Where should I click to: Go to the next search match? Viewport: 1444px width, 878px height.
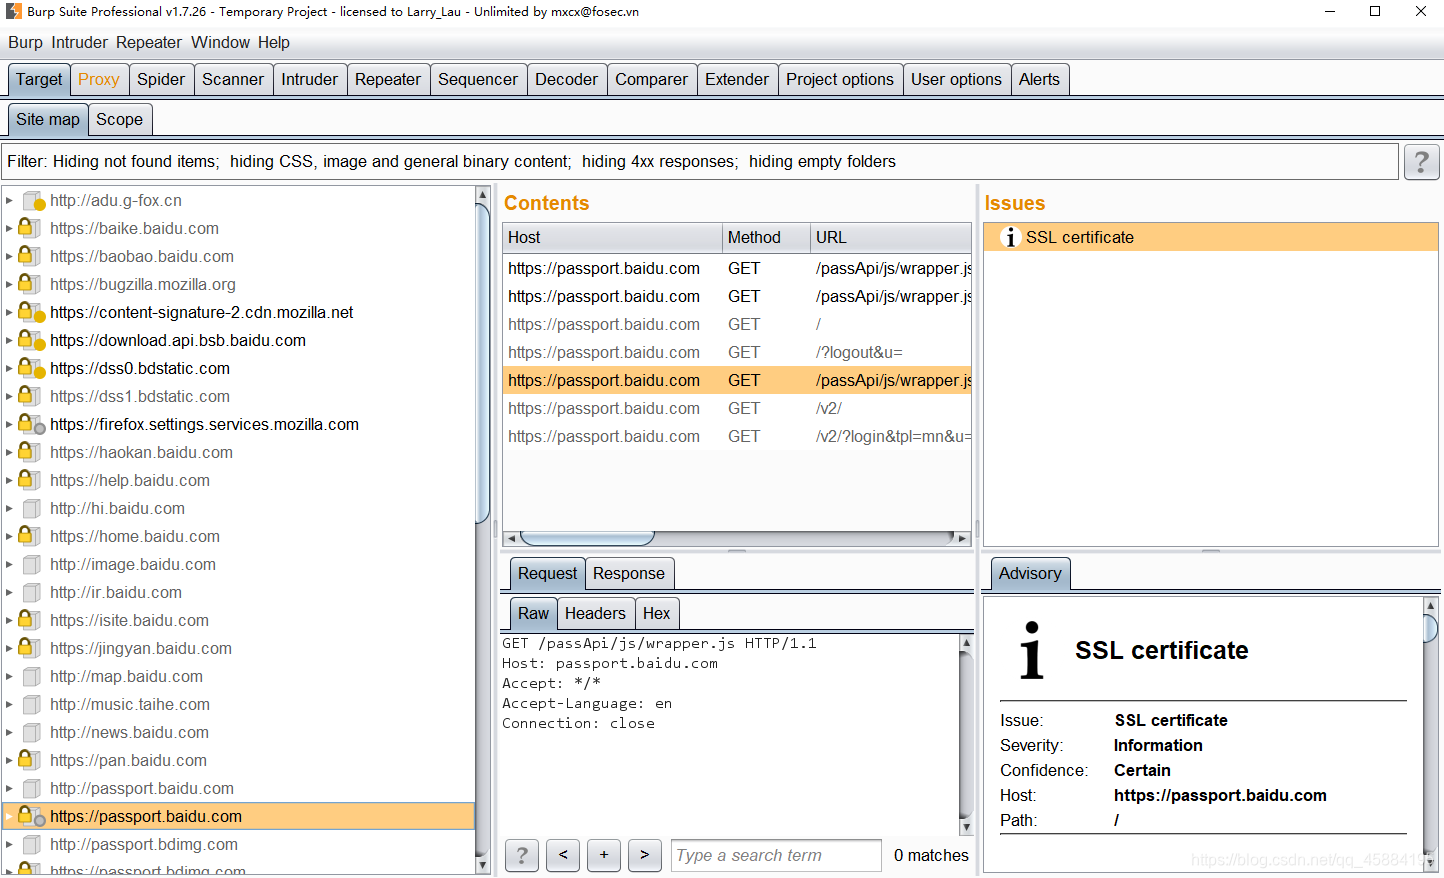coord(644,855)
